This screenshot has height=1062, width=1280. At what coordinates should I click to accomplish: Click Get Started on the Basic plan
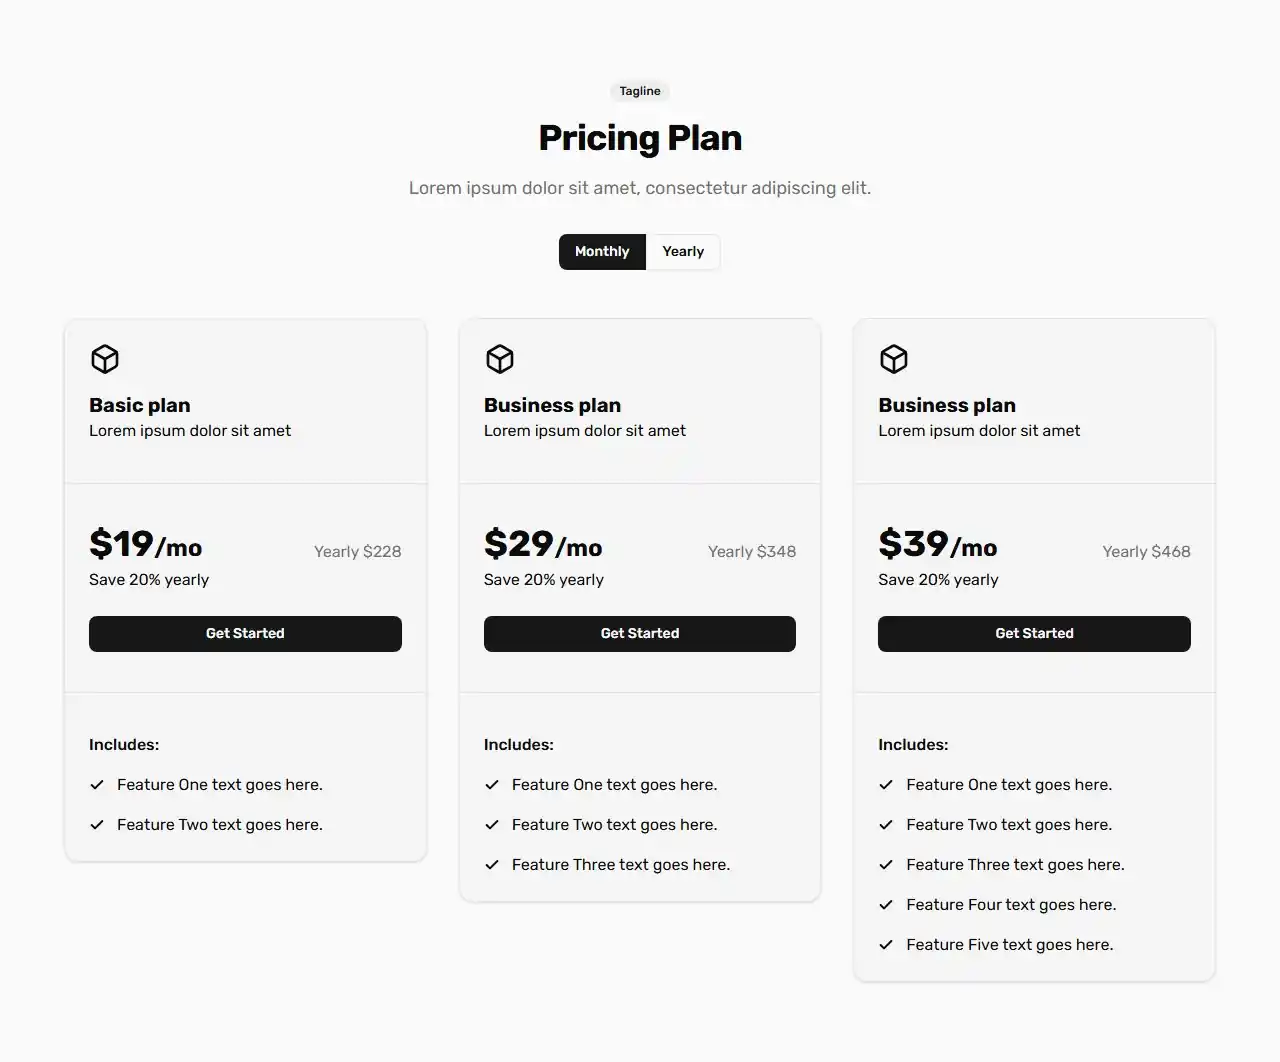point(245,633)
